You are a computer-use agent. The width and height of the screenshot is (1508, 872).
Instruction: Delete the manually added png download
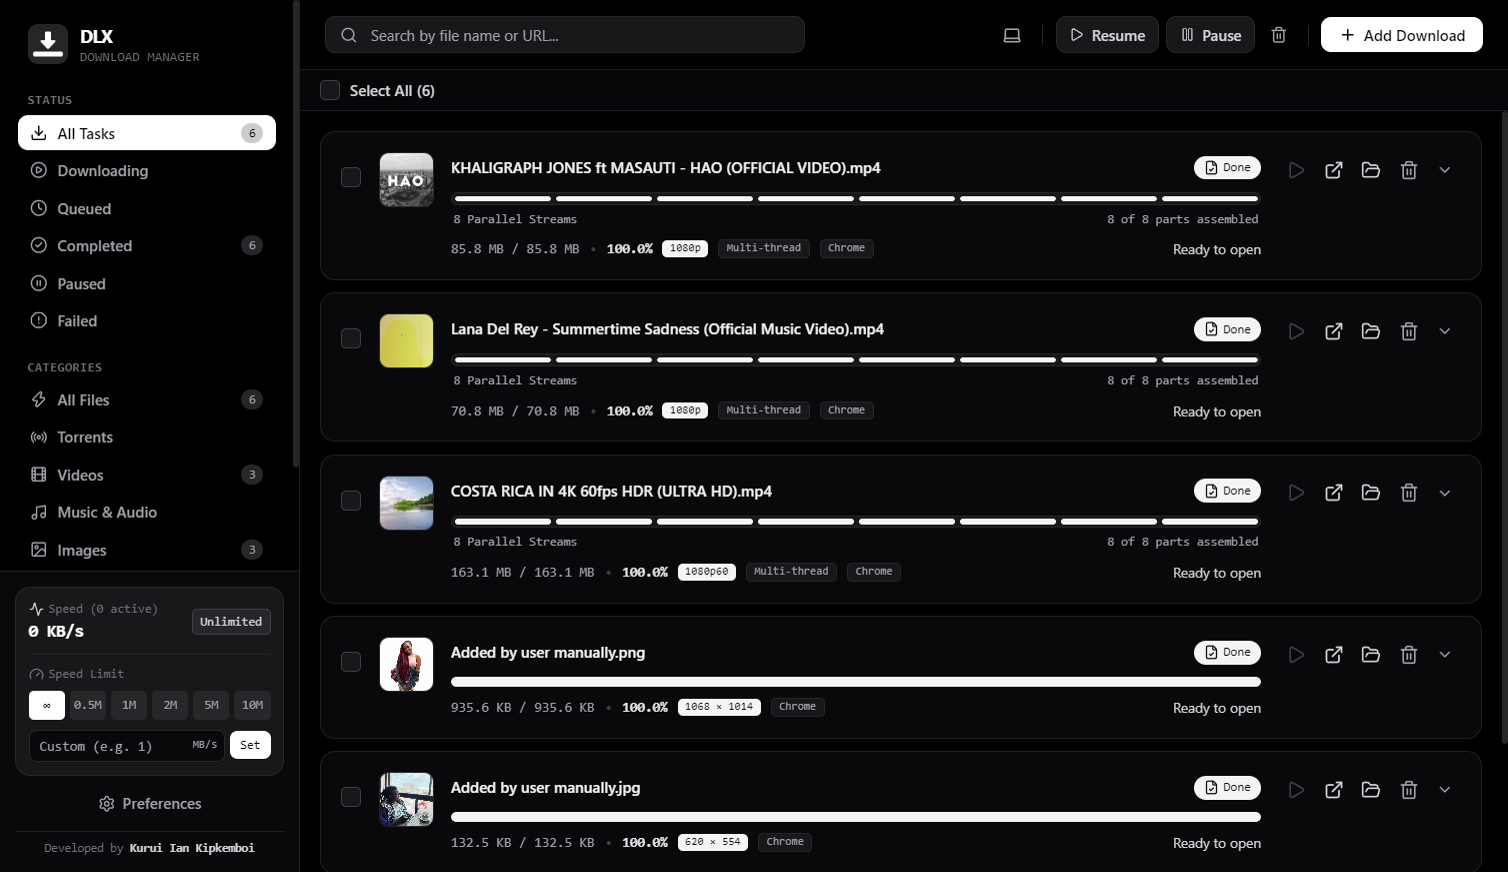pos(1409,654)
